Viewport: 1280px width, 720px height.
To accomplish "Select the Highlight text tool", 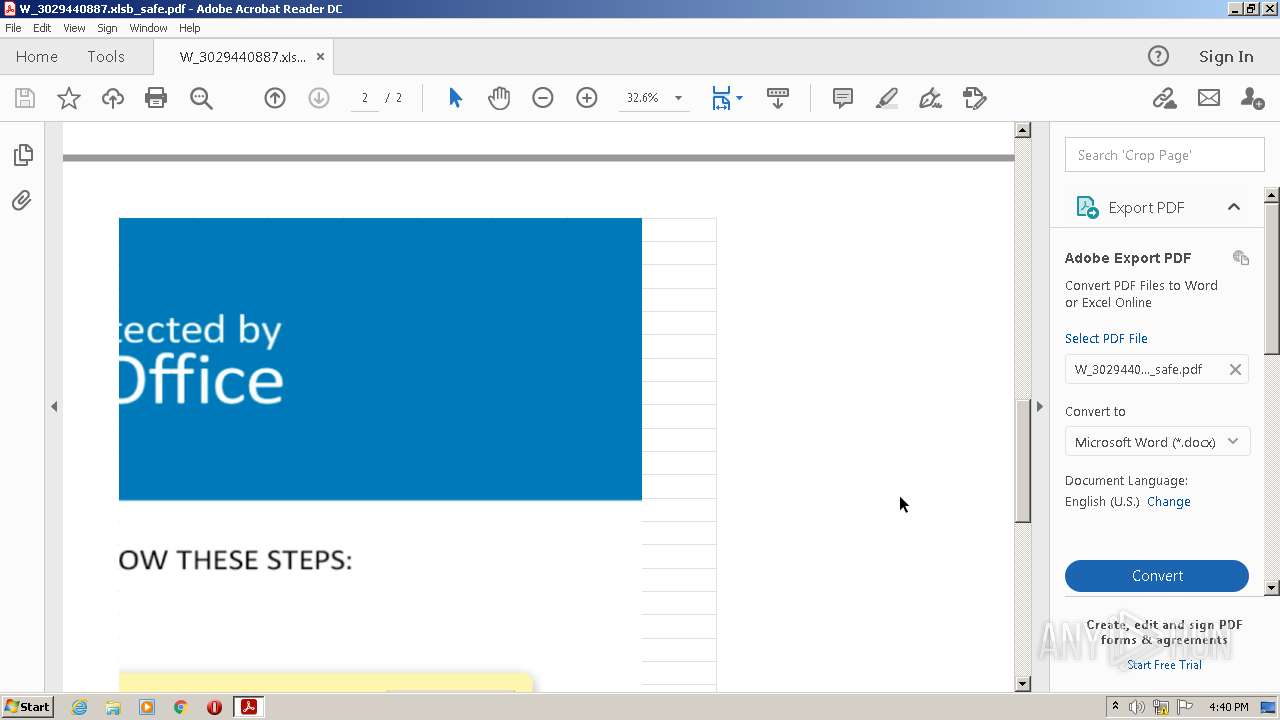I will point(886,98).
